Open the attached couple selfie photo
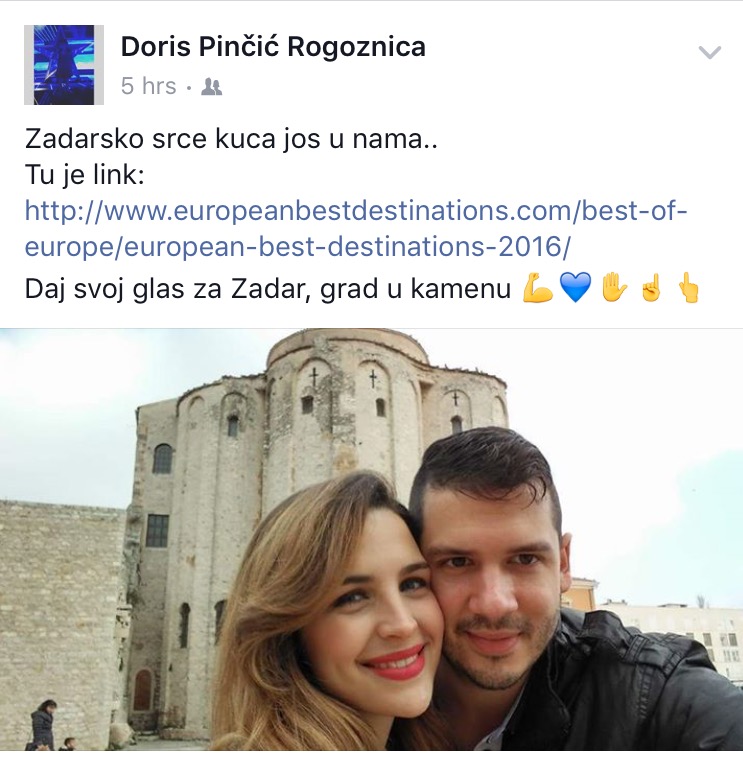Viewport: 743px width, 757px height. (371, 540)
